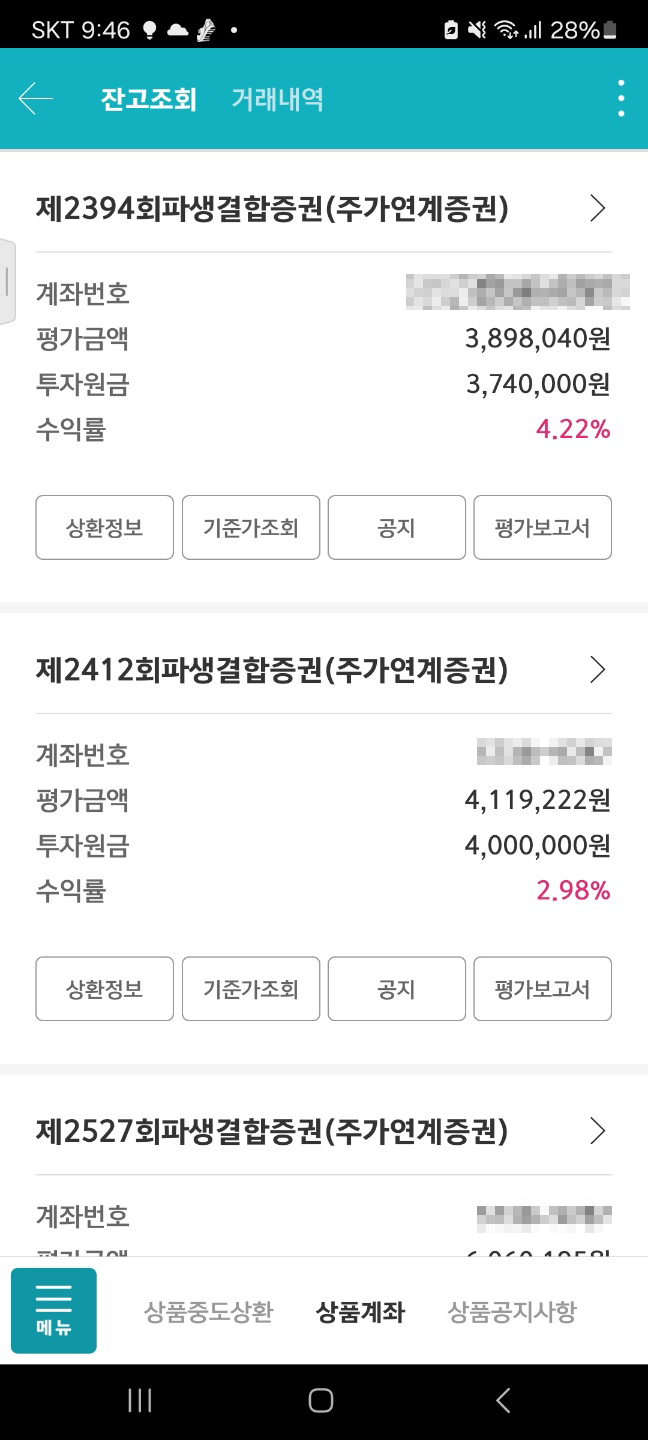
Task: Select the 잔고조회 tab
Action: point(148,99)
